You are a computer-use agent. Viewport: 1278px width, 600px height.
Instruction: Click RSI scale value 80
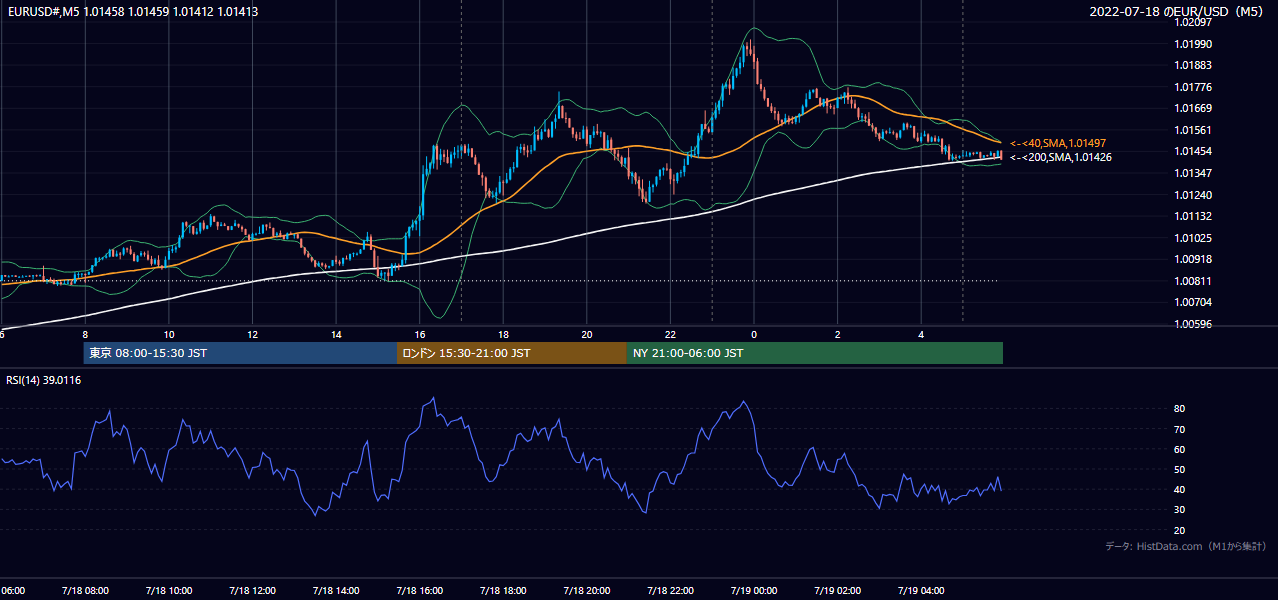pos(1180,409)
